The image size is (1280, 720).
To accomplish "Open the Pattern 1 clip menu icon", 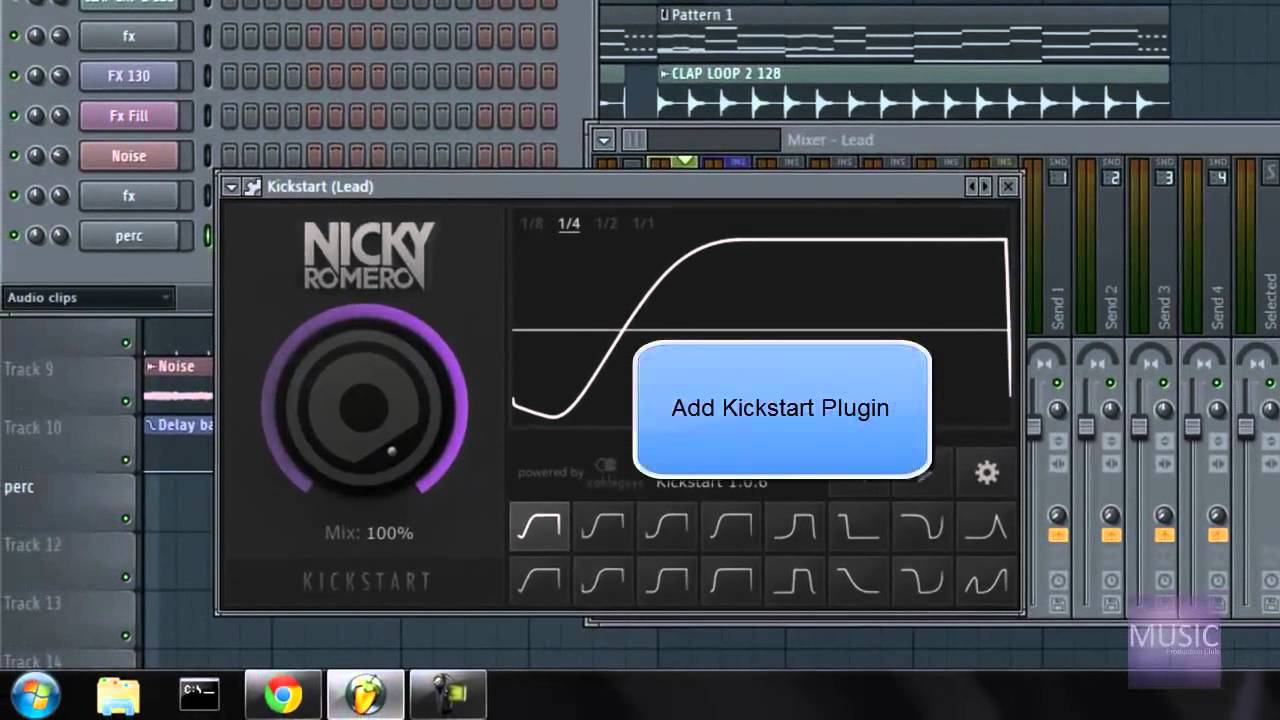I will [664, 15].
